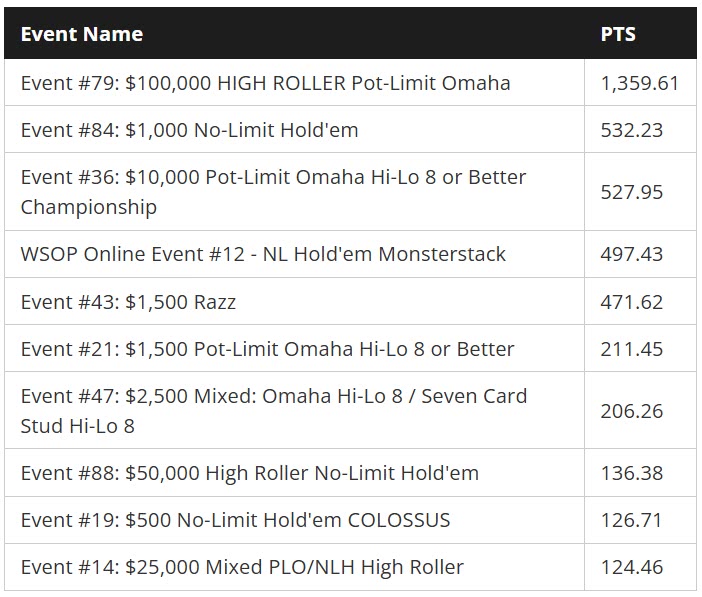Screen dimensions: 702x597
Task: Click the 211.45 points value
Action: point(631,349)
